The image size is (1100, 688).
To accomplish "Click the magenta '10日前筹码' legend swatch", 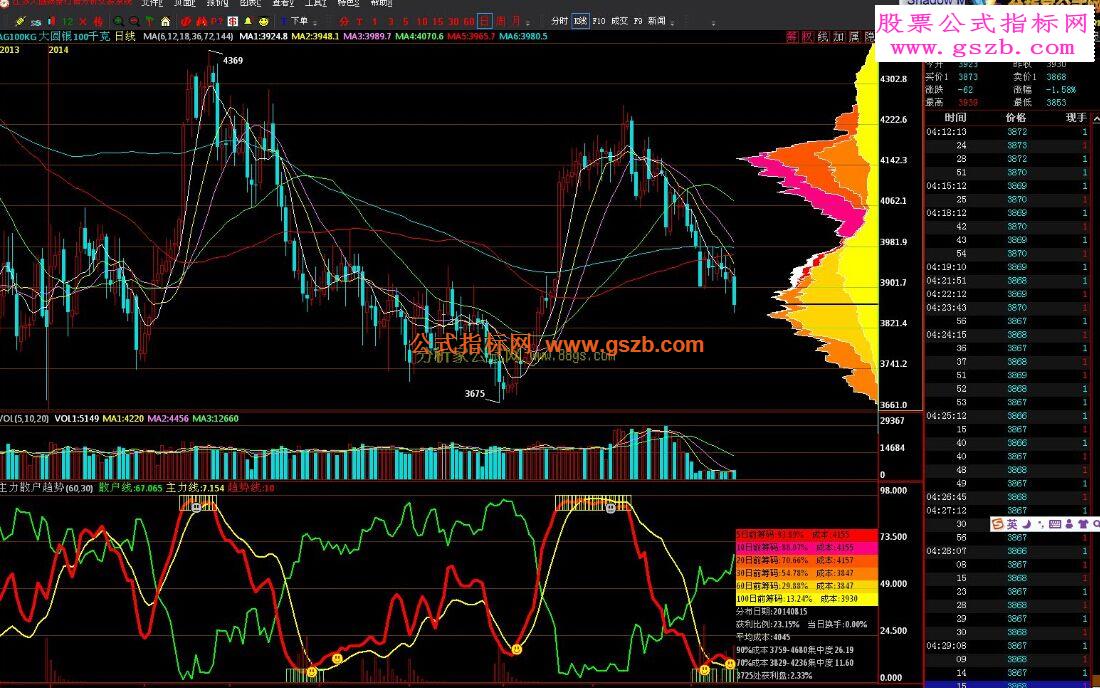I will pos(807,547).
